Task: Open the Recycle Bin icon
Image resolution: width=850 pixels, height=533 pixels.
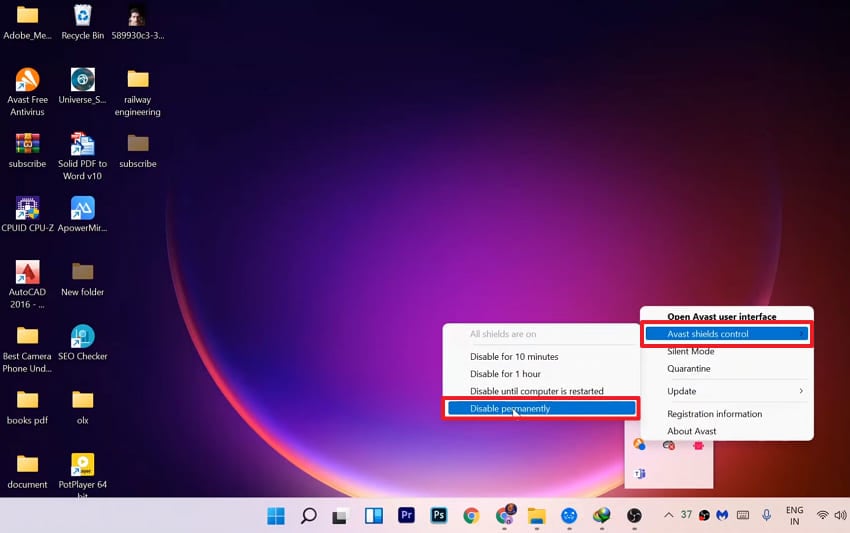Action: click(x=82, y=22)
